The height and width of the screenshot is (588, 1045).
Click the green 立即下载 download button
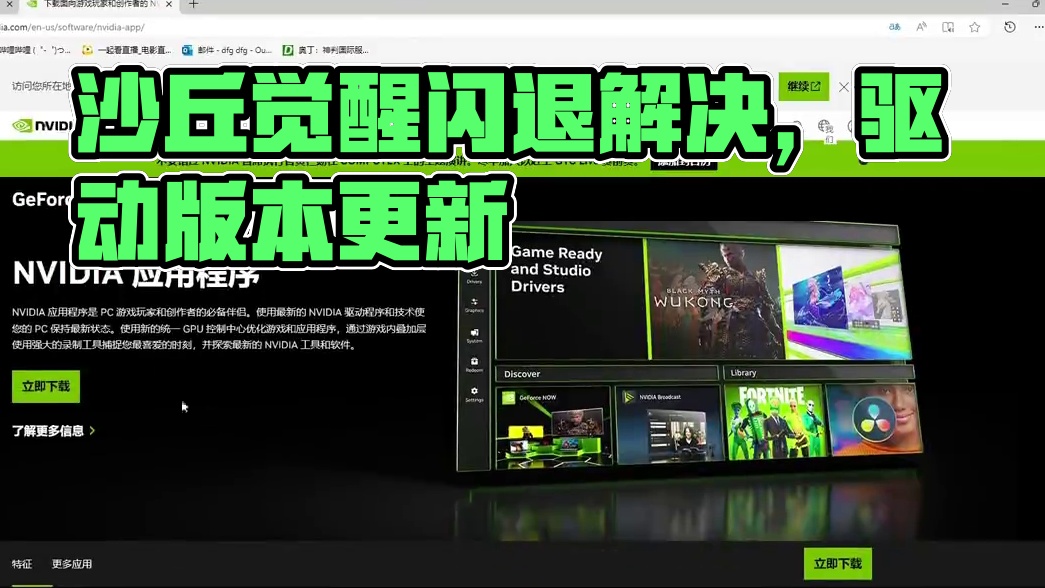[44, 386]
